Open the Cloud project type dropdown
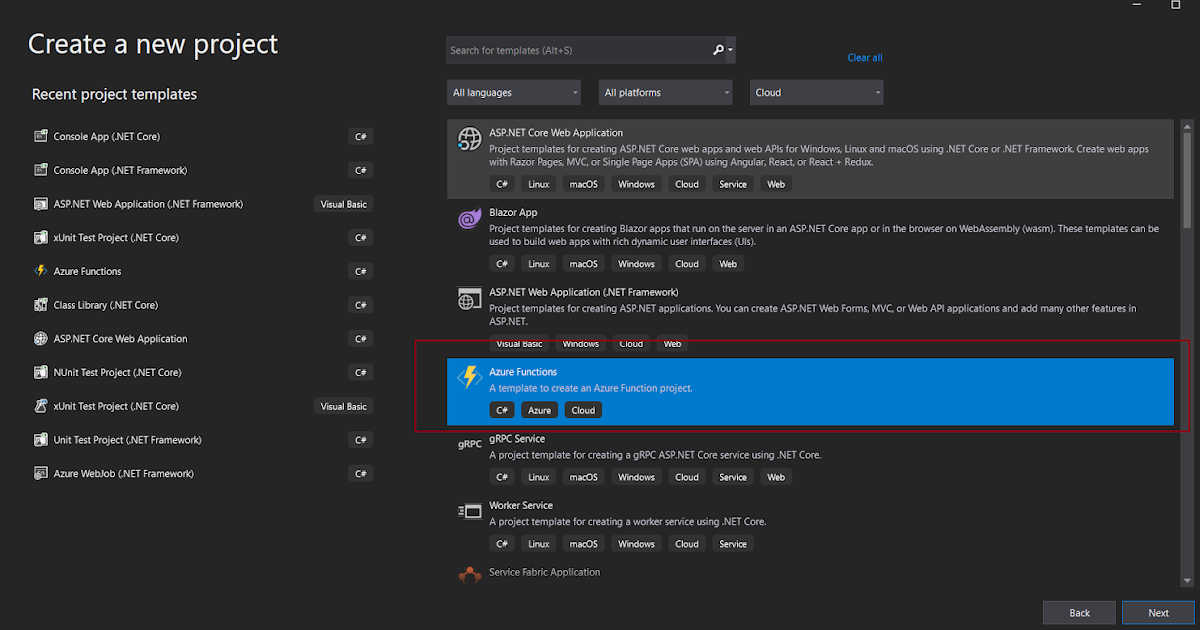This screenshot has width=1200, height=630. tap(816, 92)
